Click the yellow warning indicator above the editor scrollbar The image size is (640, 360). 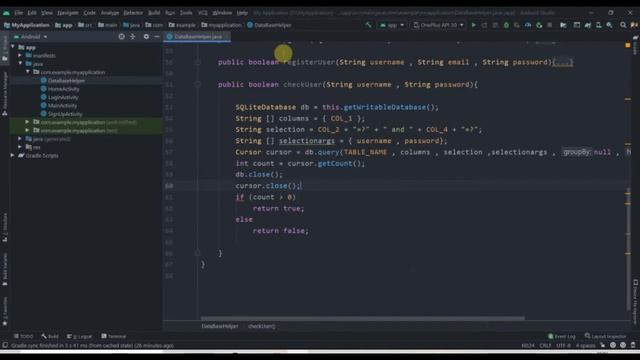628,45
